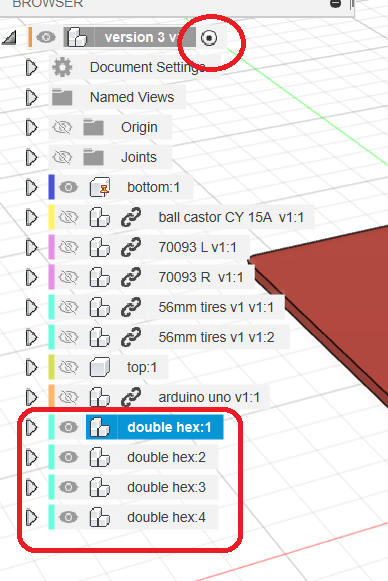Image resolution: width=388 pixels, height=581 pixels.
Task: Select the double hex:2 component
Action: tap(166, 458)
